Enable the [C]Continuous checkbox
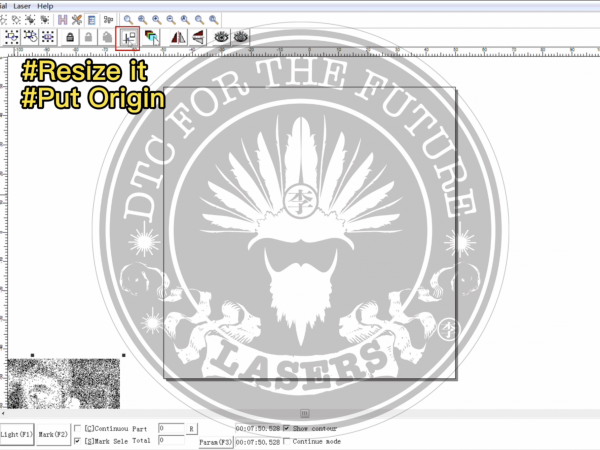Image resolution: width=600 pixels, height=450 pixels. coord(77,428)
